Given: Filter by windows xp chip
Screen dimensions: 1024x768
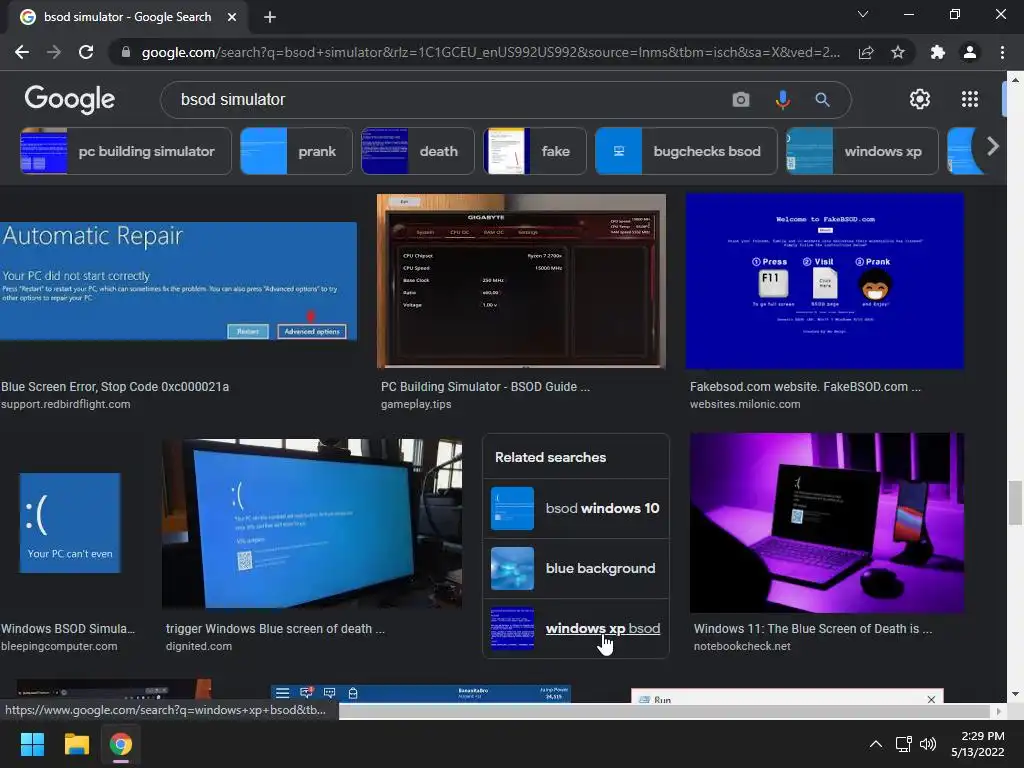Looking at the screenshot, I should pos(862,151).
